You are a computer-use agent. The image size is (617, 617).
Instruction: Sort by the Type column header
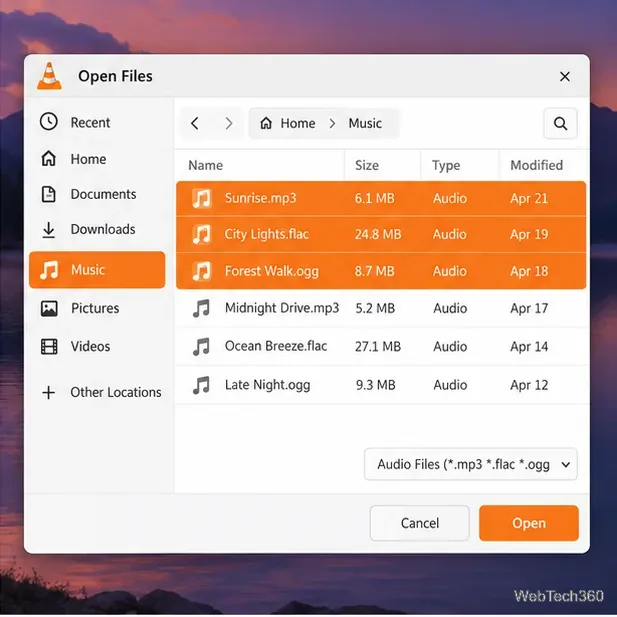click(x=446, y=165)
